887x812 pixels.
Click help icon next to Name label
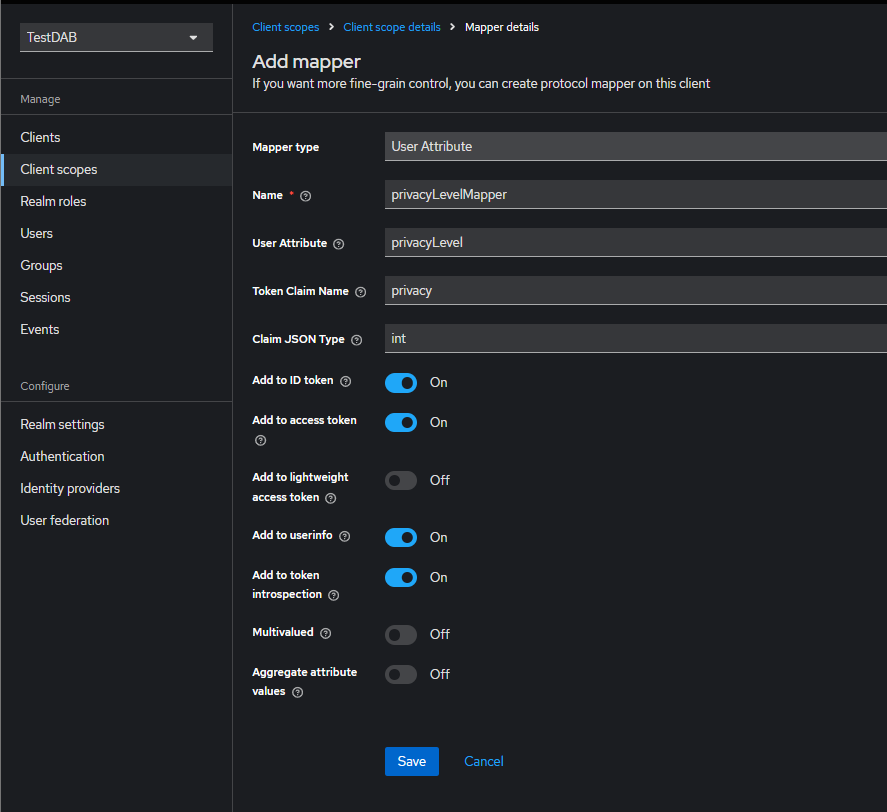pos(306,196)
